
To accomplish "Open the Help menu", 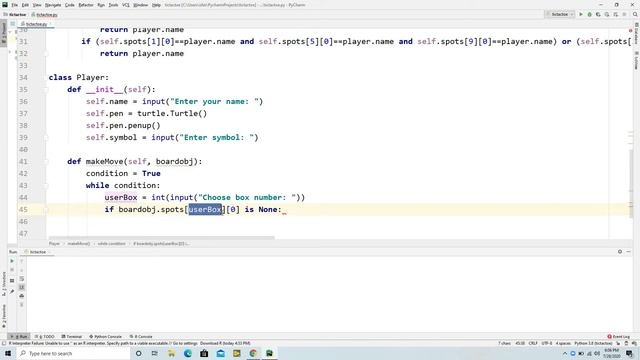I will (x=156, y=5).
